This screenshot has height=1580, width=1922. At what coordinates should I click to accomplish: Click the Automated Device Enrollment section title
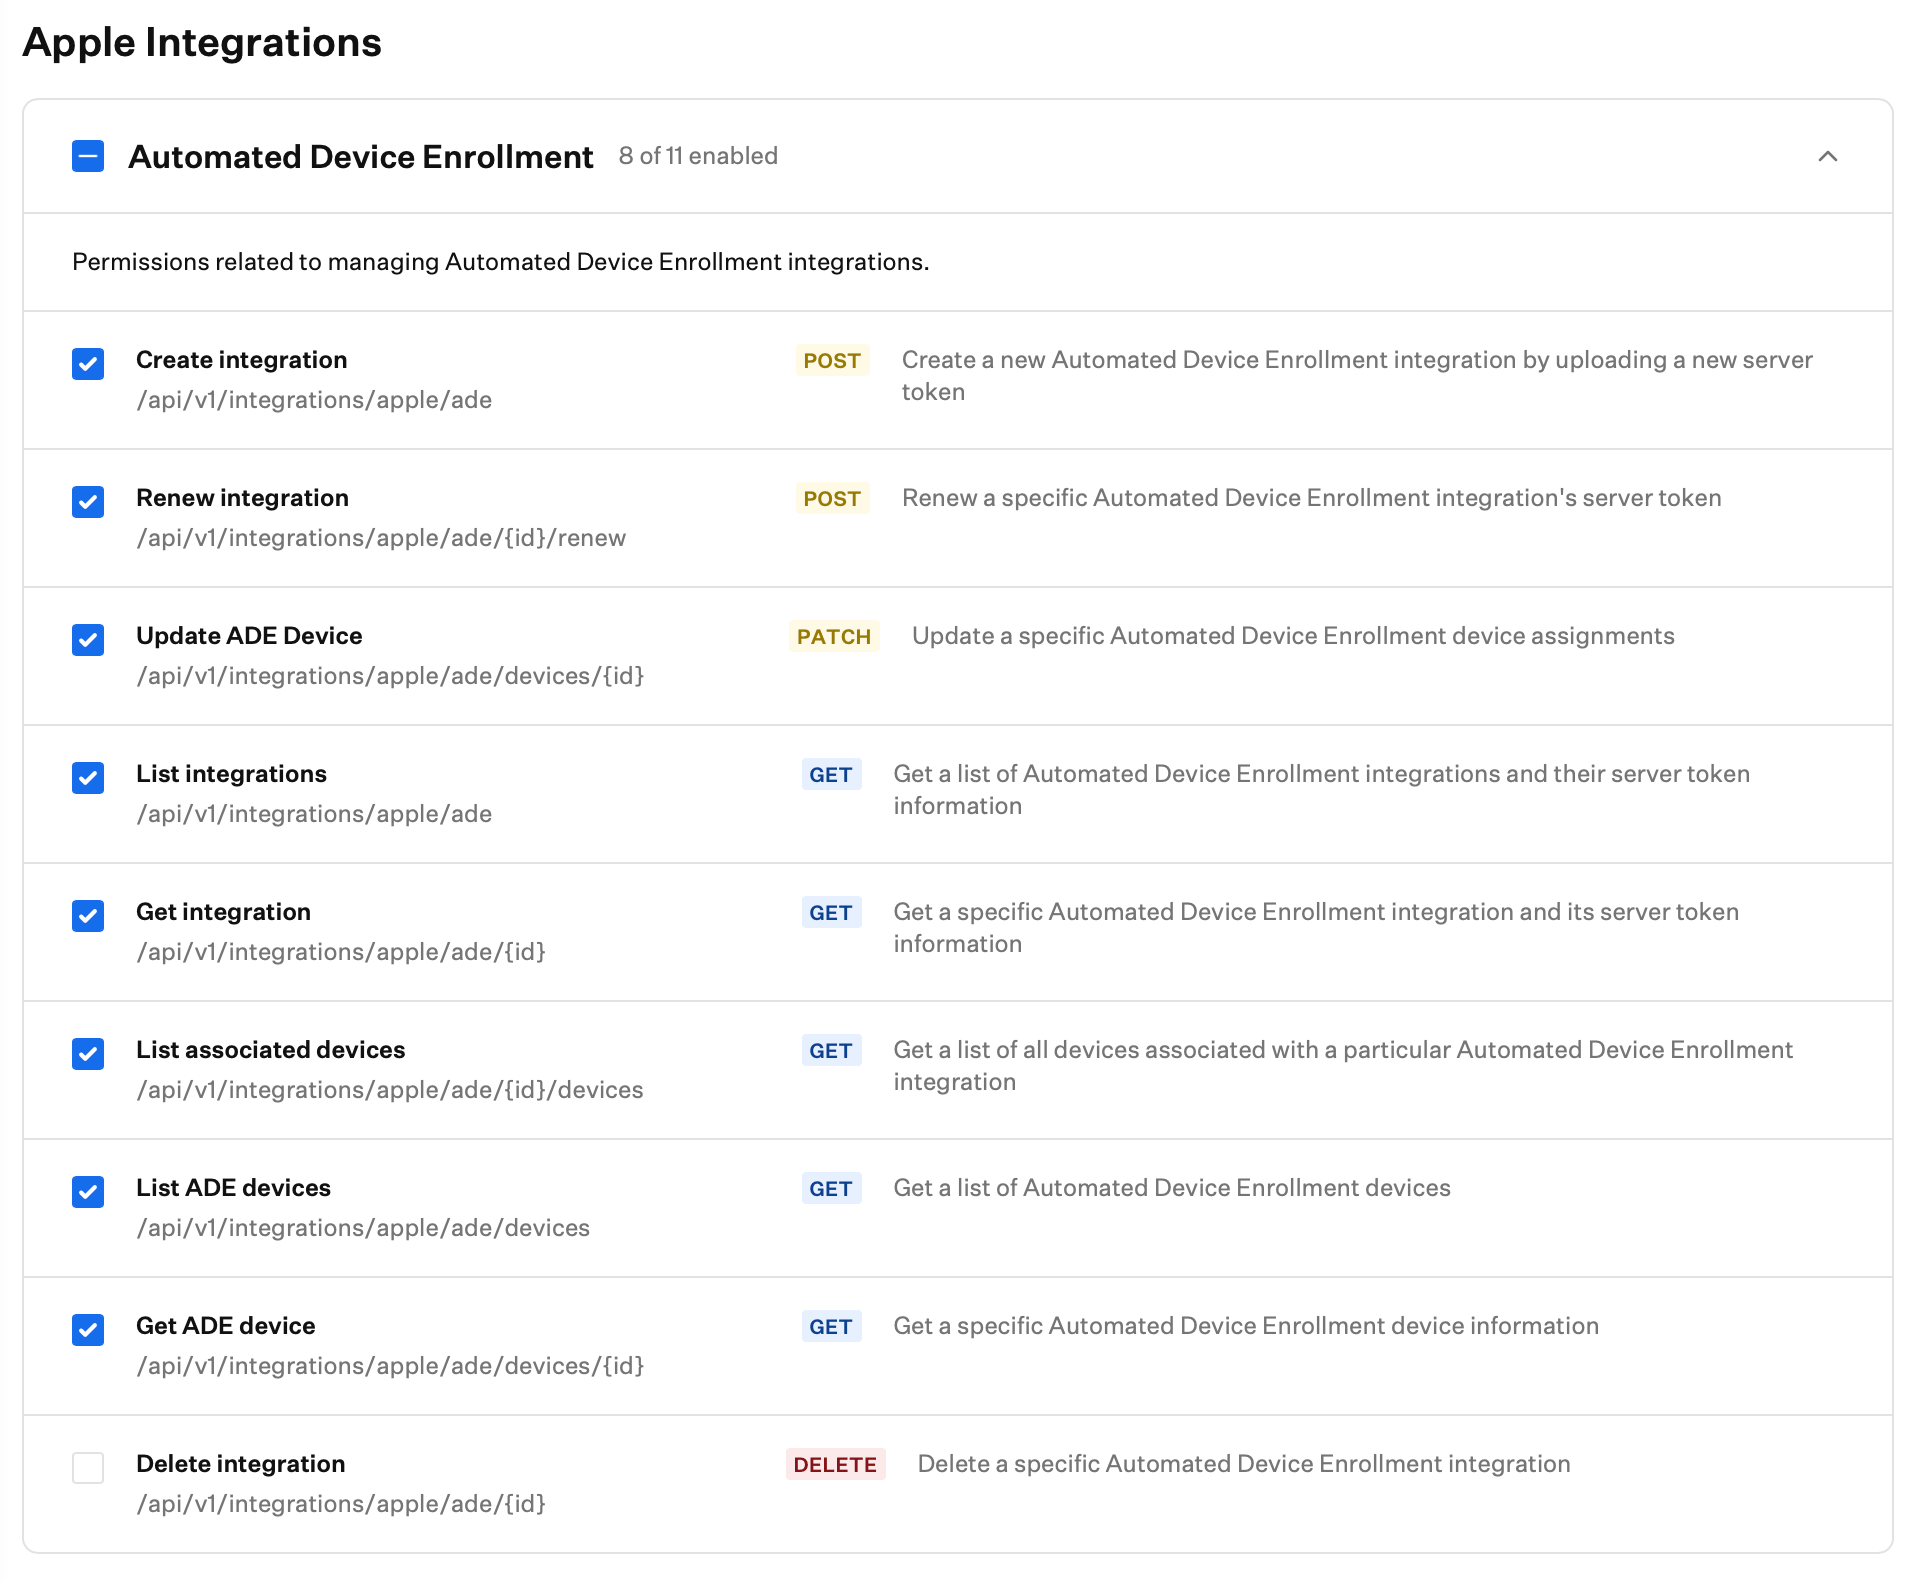[x=361, y=157]
